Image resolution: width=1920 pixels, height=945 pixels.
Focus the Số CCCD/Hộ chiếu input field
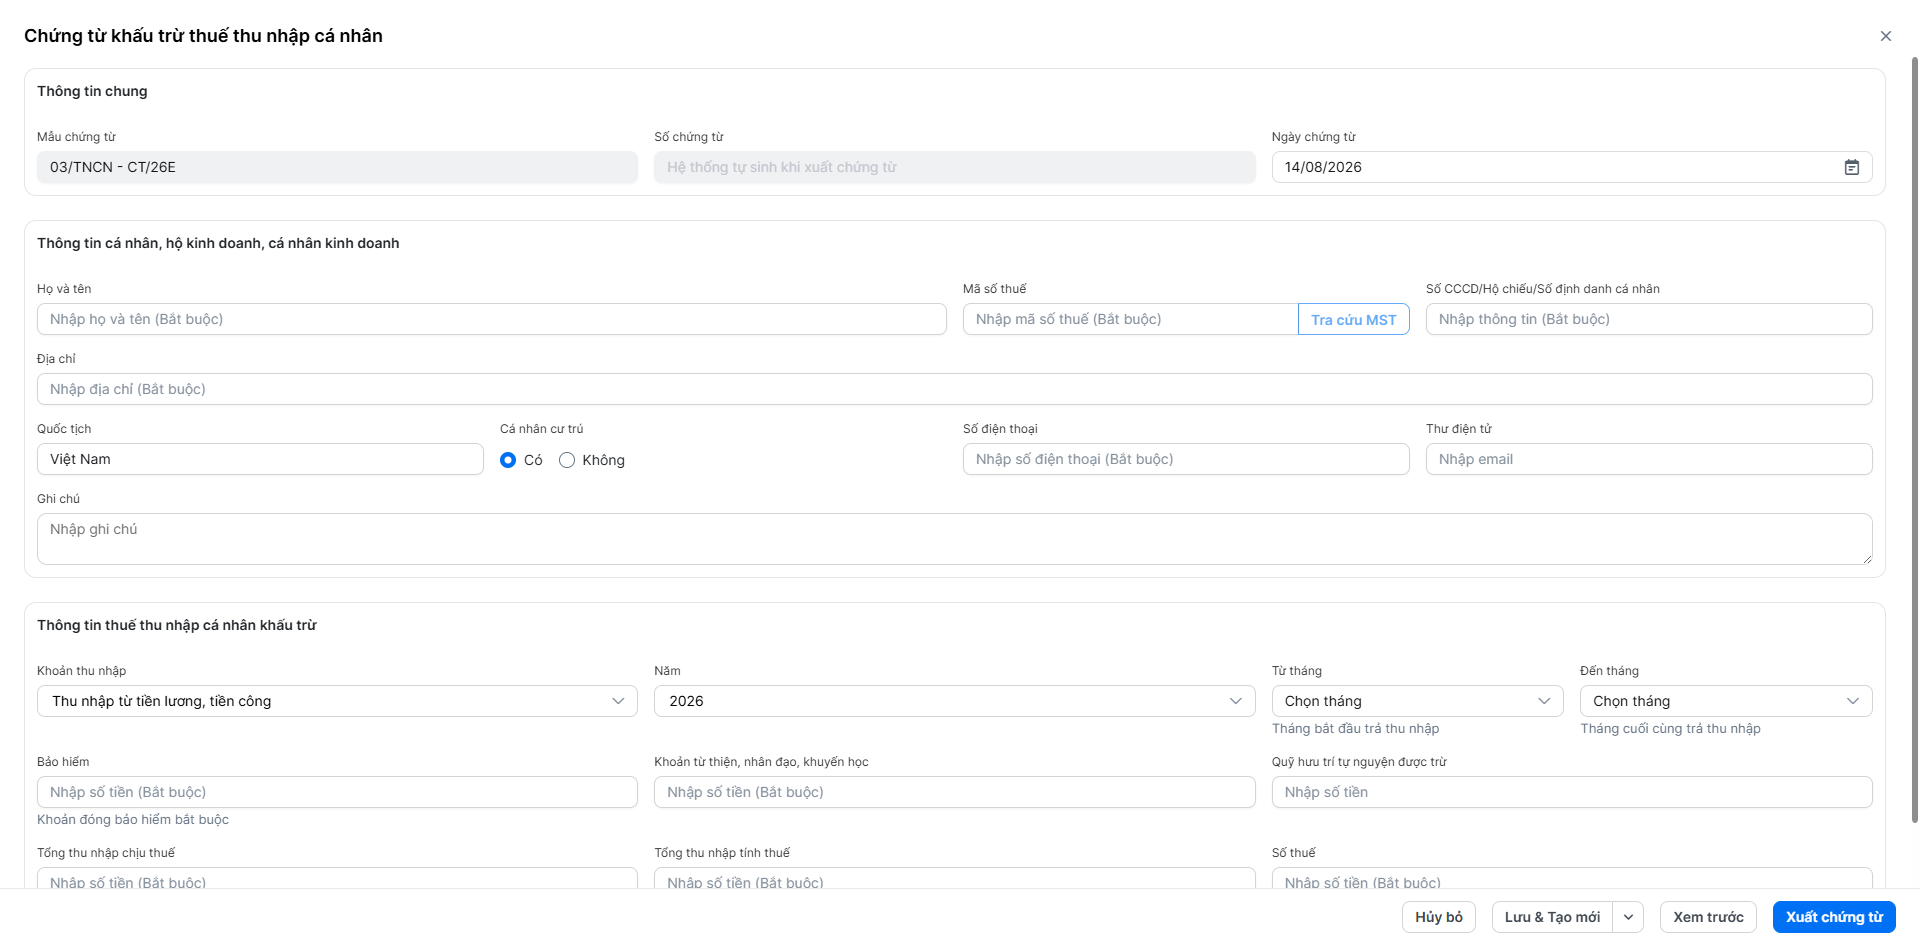coord(1649,319)
